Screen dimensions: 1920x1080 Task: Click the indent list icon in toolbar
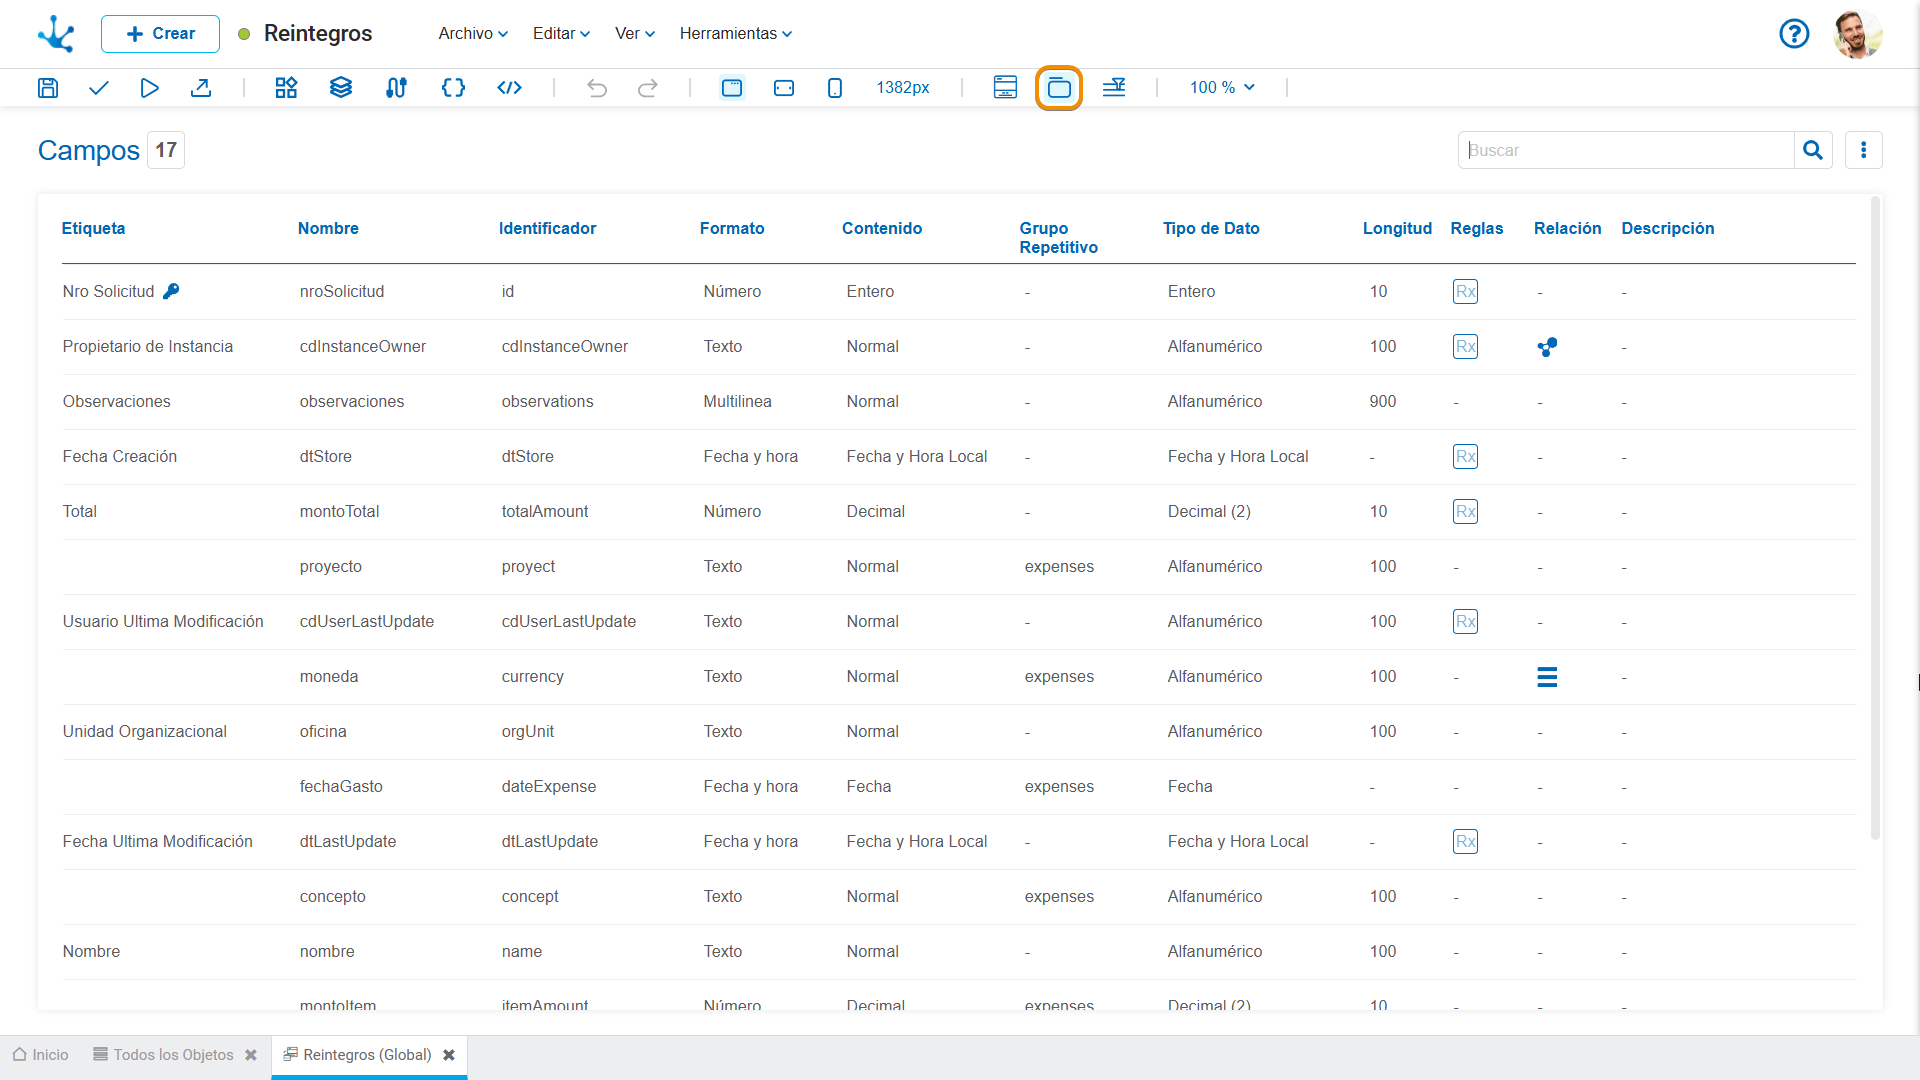1114,88
